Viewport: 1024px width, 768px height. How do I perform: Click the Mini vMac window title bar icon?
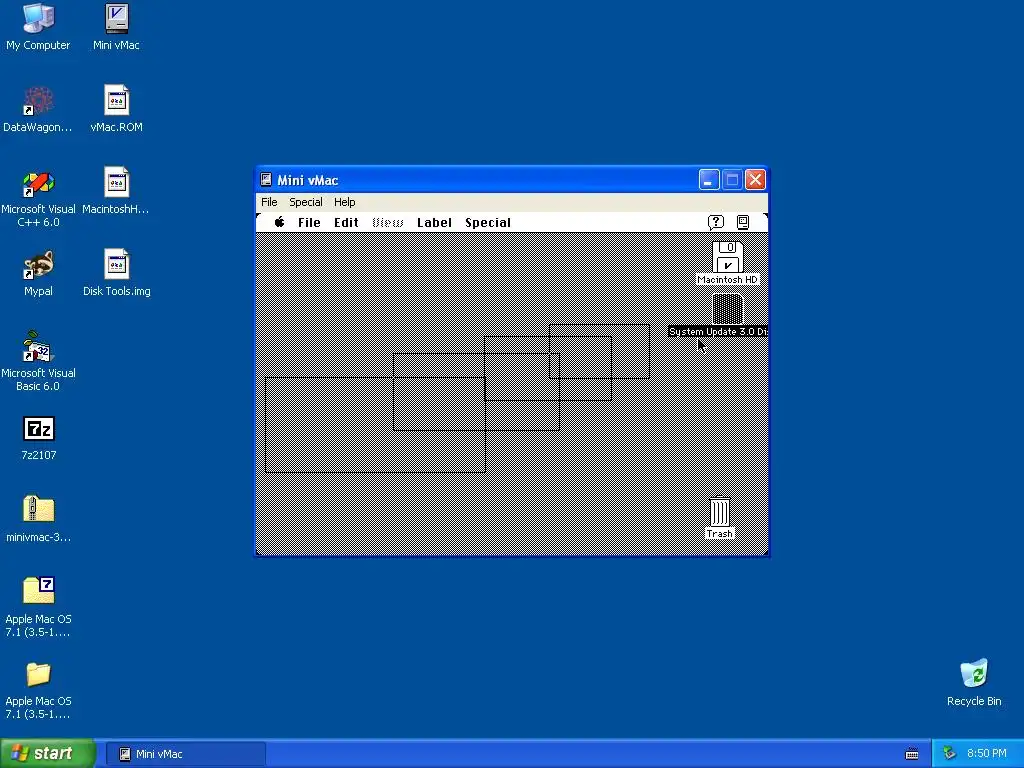coord(266,180)
